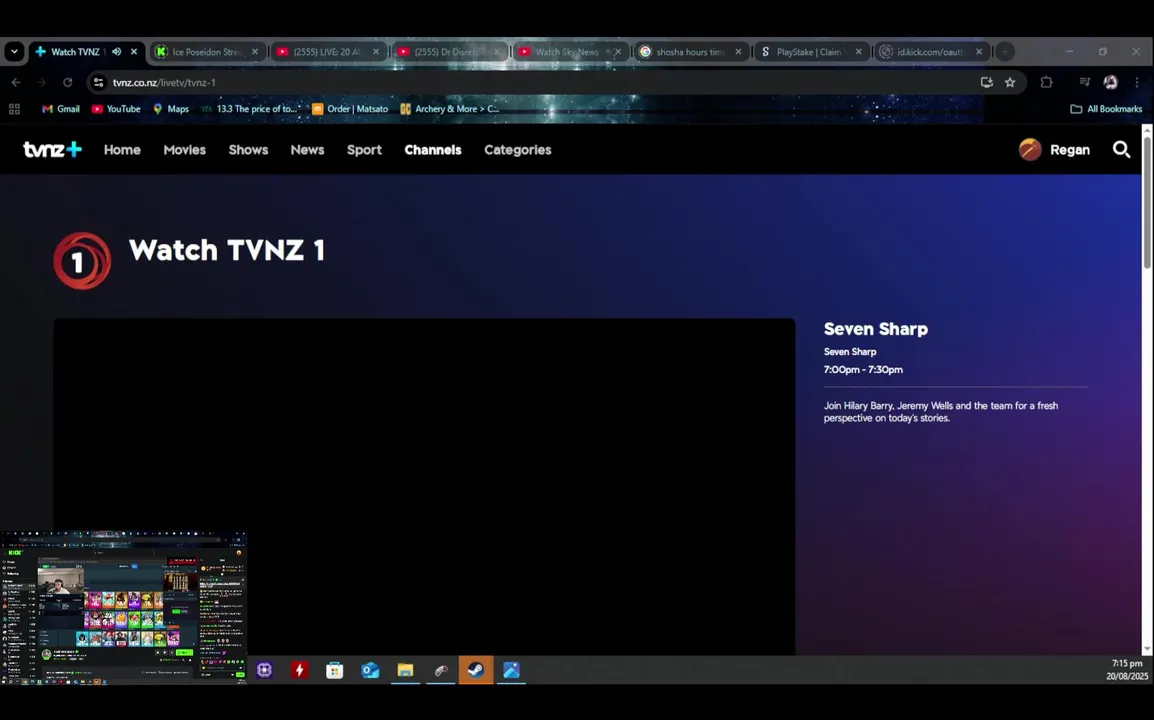1154x720 pixels.
Task: Click the 7:00pm - 7:30pm time text
Action: point(863,370)
